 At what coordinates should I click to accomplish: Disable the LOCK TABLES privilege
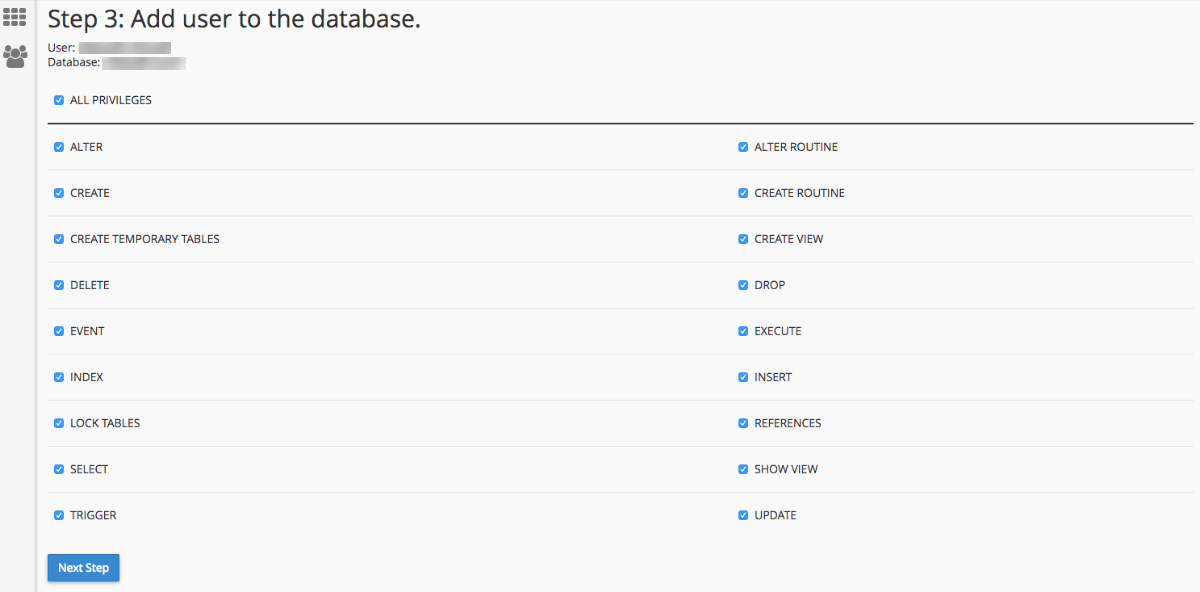pyautogui.click(x=59, y=423)
